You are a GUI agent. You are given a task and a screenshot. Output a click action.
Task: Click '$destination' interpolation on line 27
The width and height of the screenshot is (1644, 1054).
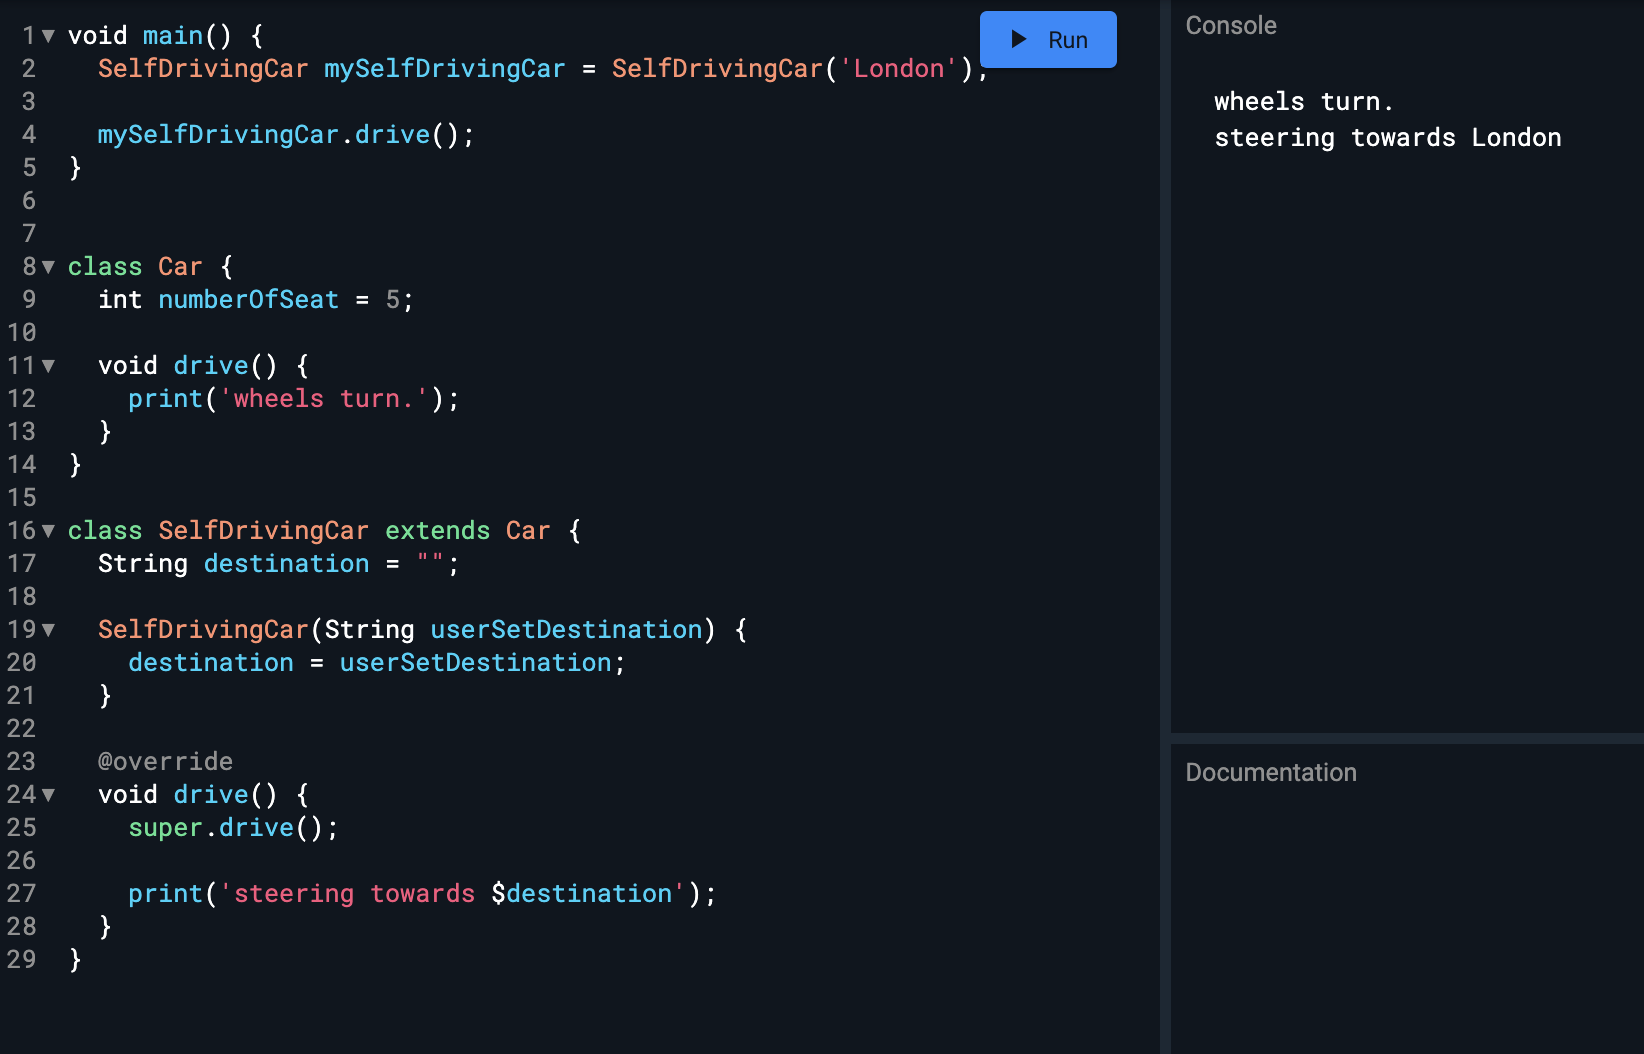click(581, 894)
